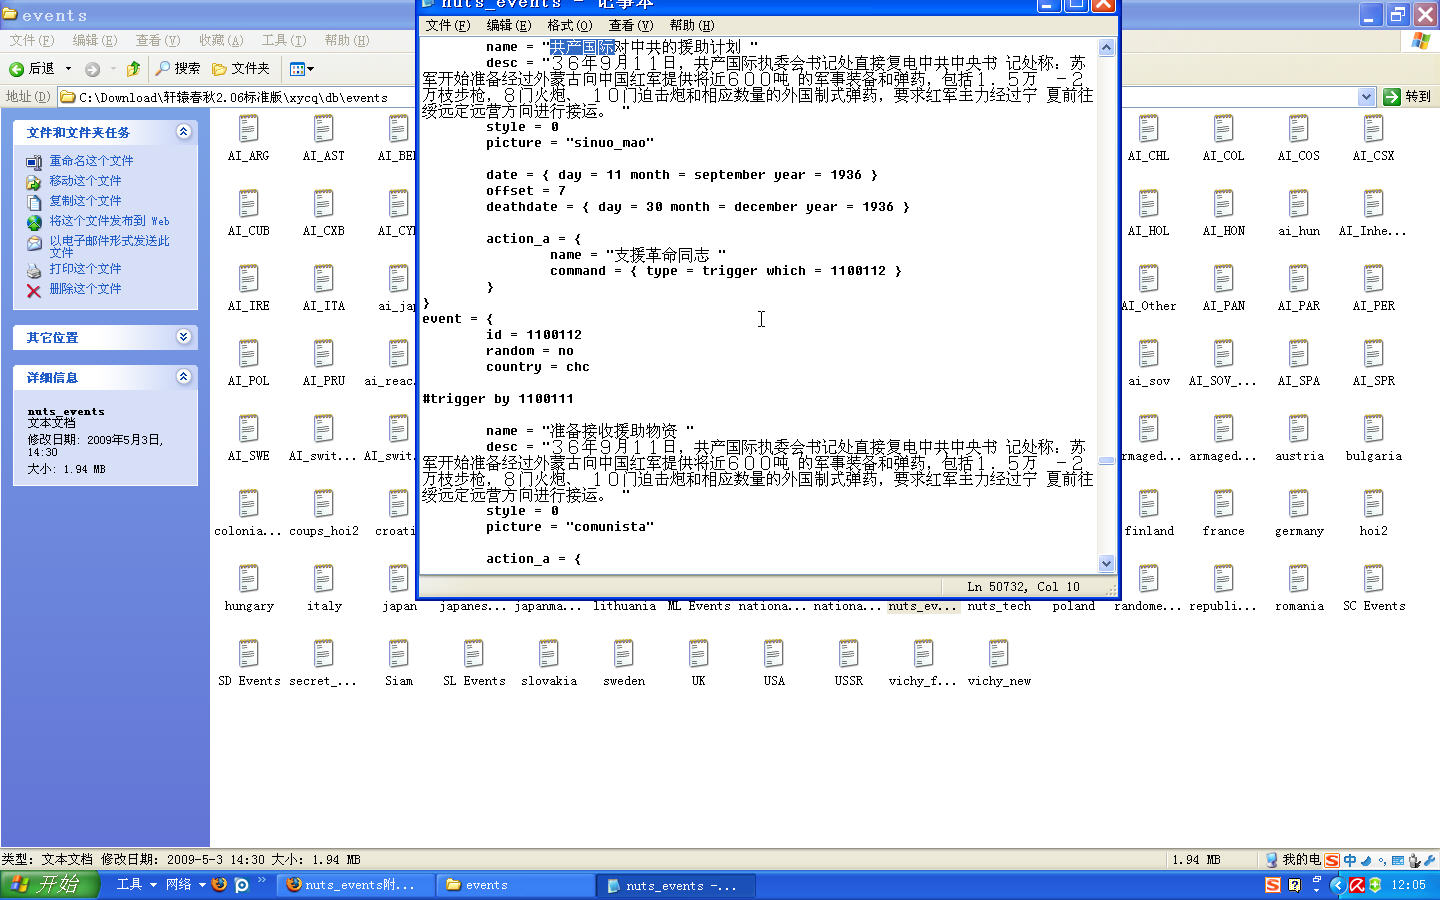Click the 删除这个文件 link
Image resolution: width=1440 pixels, height=900 pixels.
tap(85, 289)
